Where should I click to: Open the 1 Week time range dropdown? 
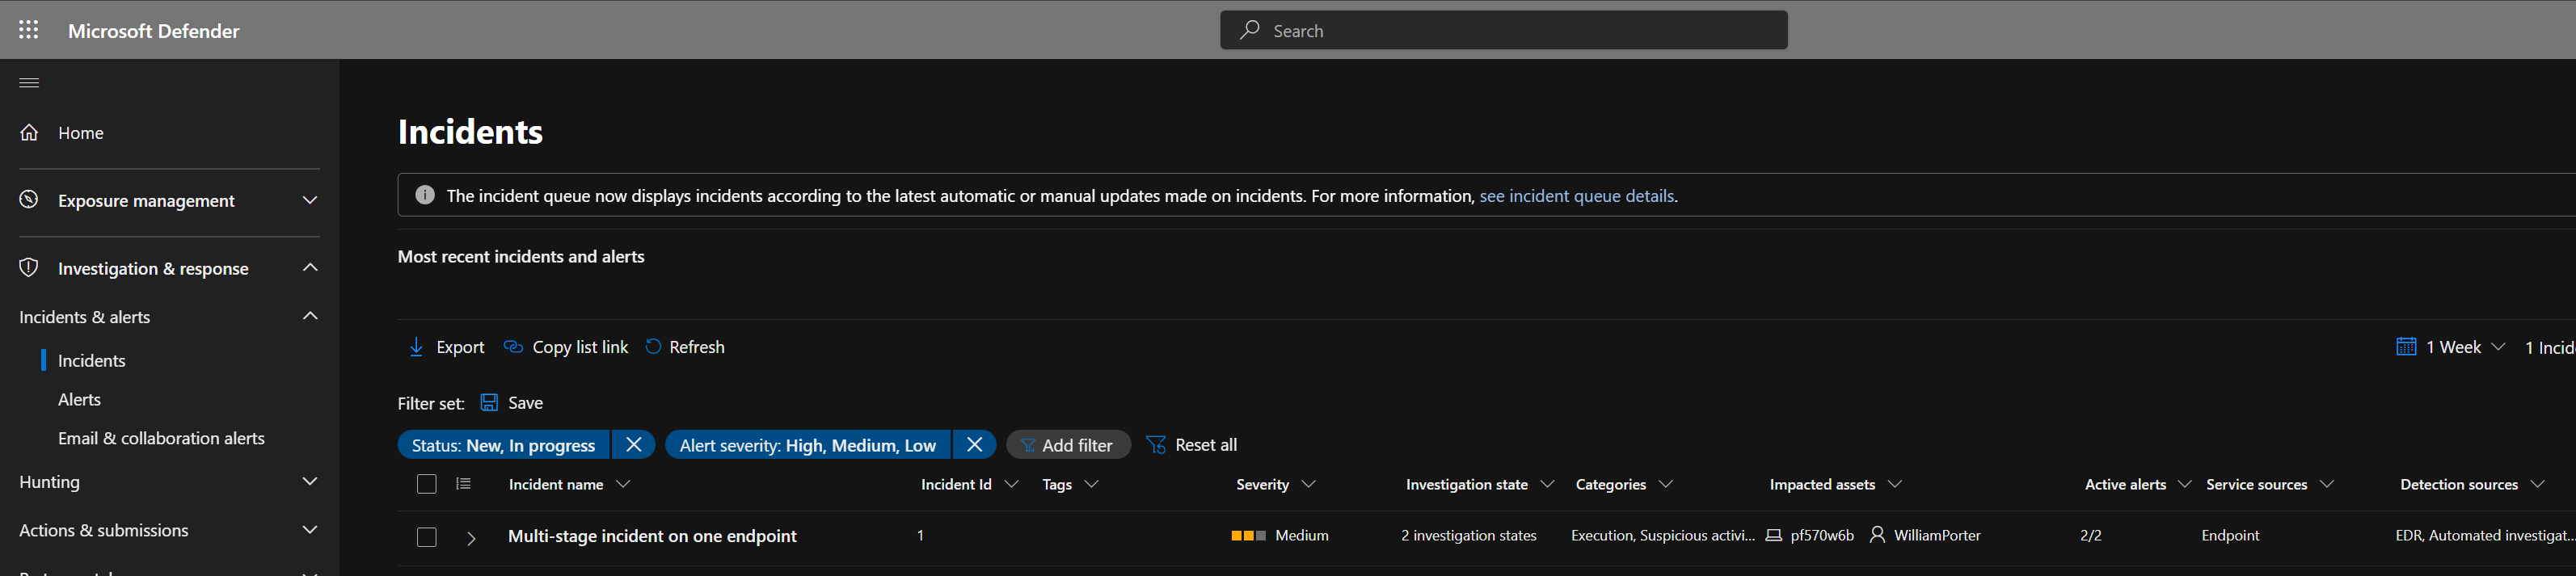coord(2451,347)
